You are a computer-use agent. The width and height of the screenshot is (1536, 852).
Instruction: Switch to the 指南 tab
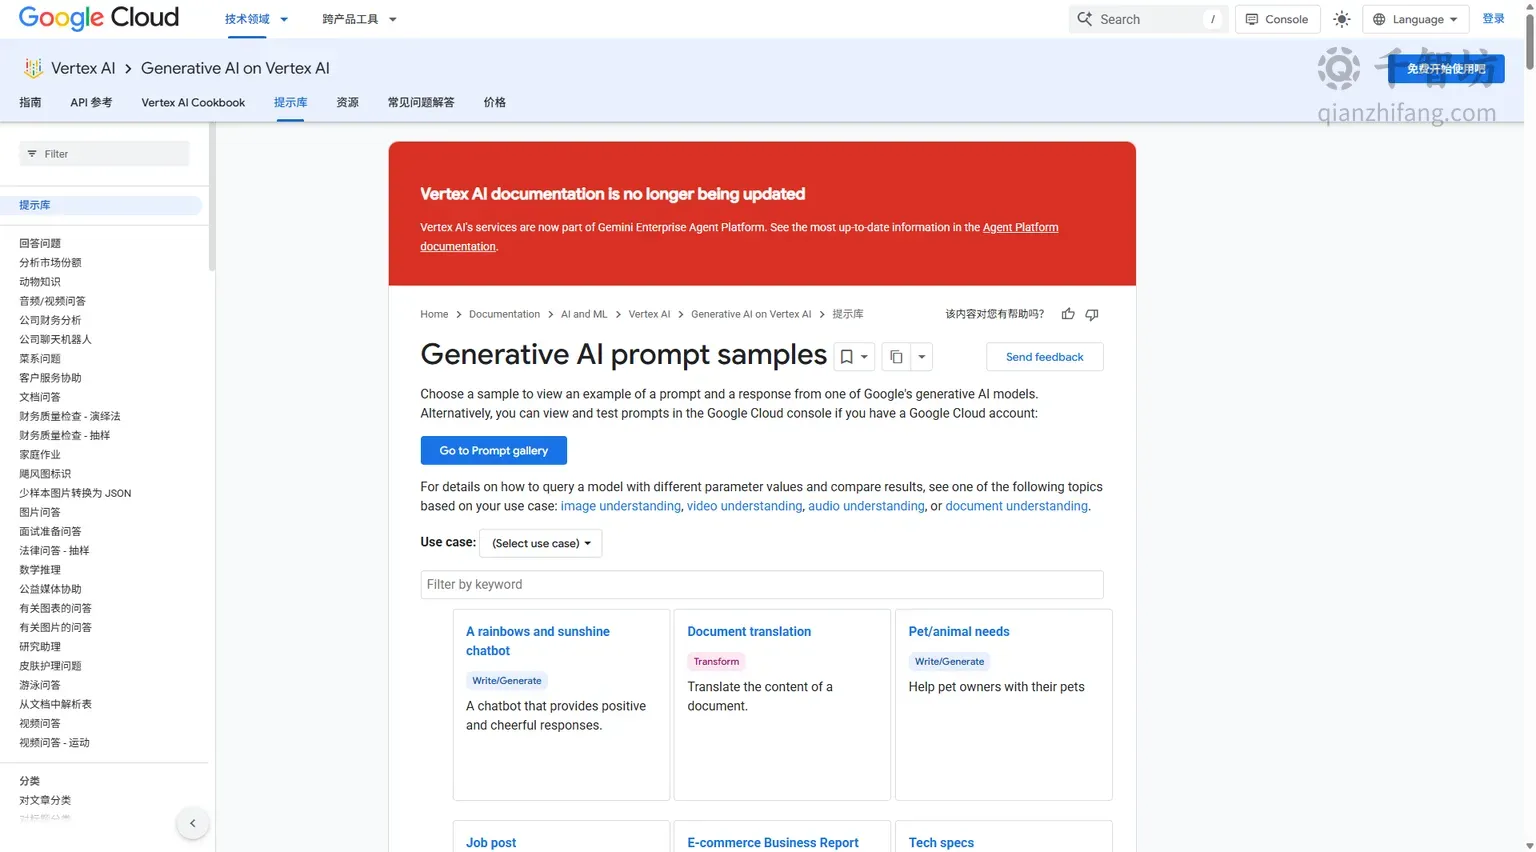click(x=30, y=102)
